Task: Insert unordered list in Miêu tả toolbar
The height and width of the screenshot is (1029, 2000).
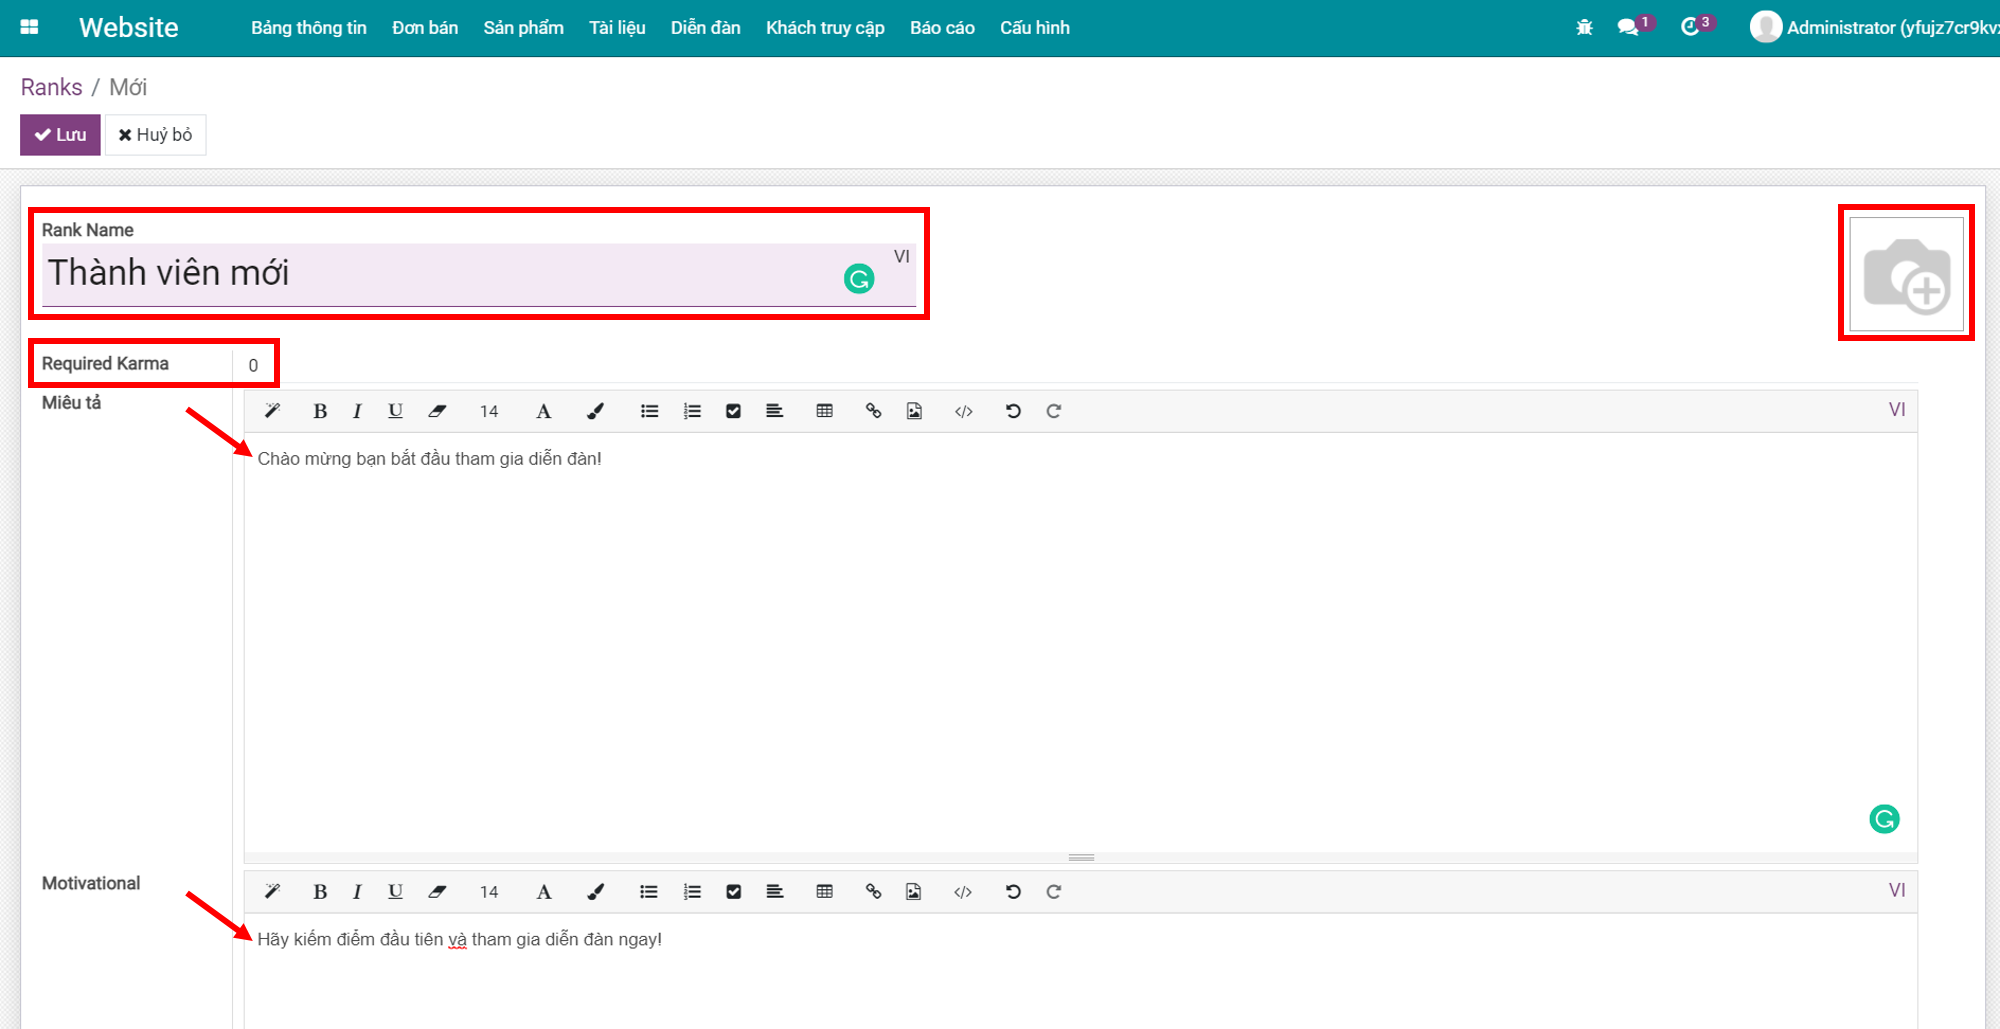Action: tap(649, 411)
